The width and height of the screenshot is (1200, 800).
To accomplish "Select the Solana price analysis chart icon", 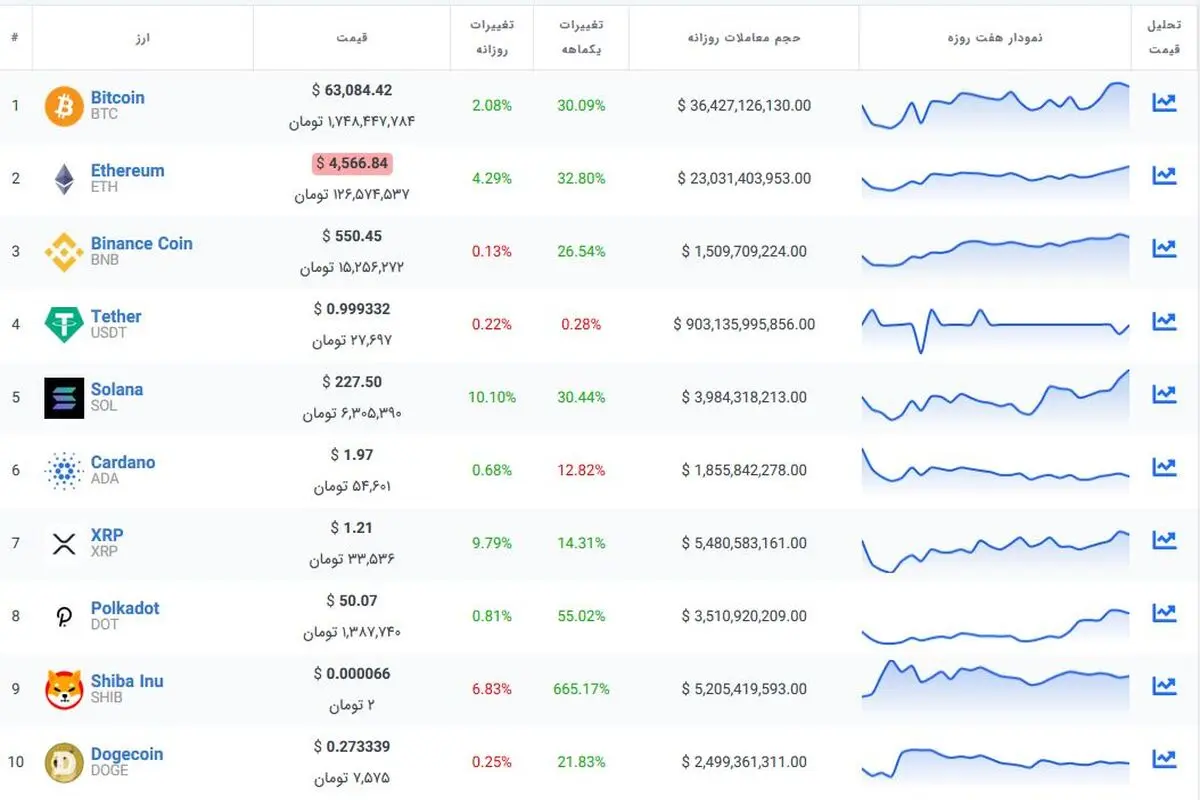I will coord(1164,394).
